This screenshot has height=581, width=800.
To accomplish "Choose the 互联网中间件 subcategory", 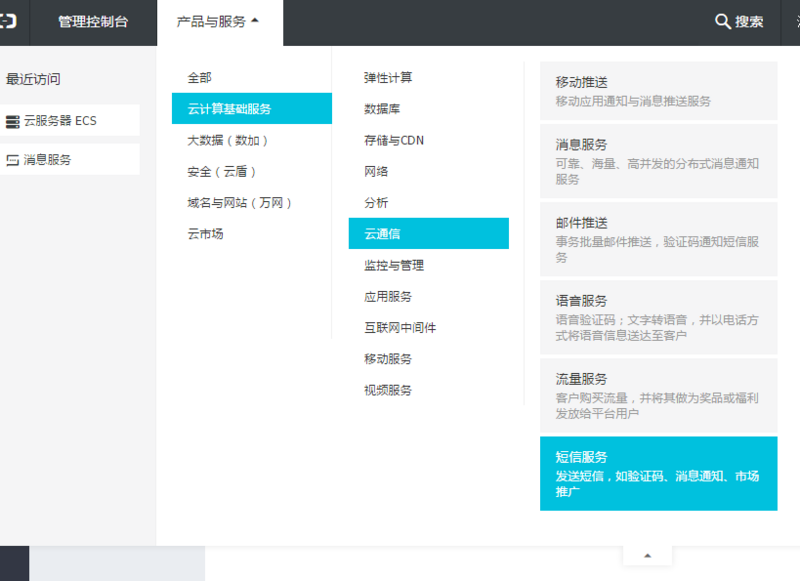I will (x=429, y=327).
